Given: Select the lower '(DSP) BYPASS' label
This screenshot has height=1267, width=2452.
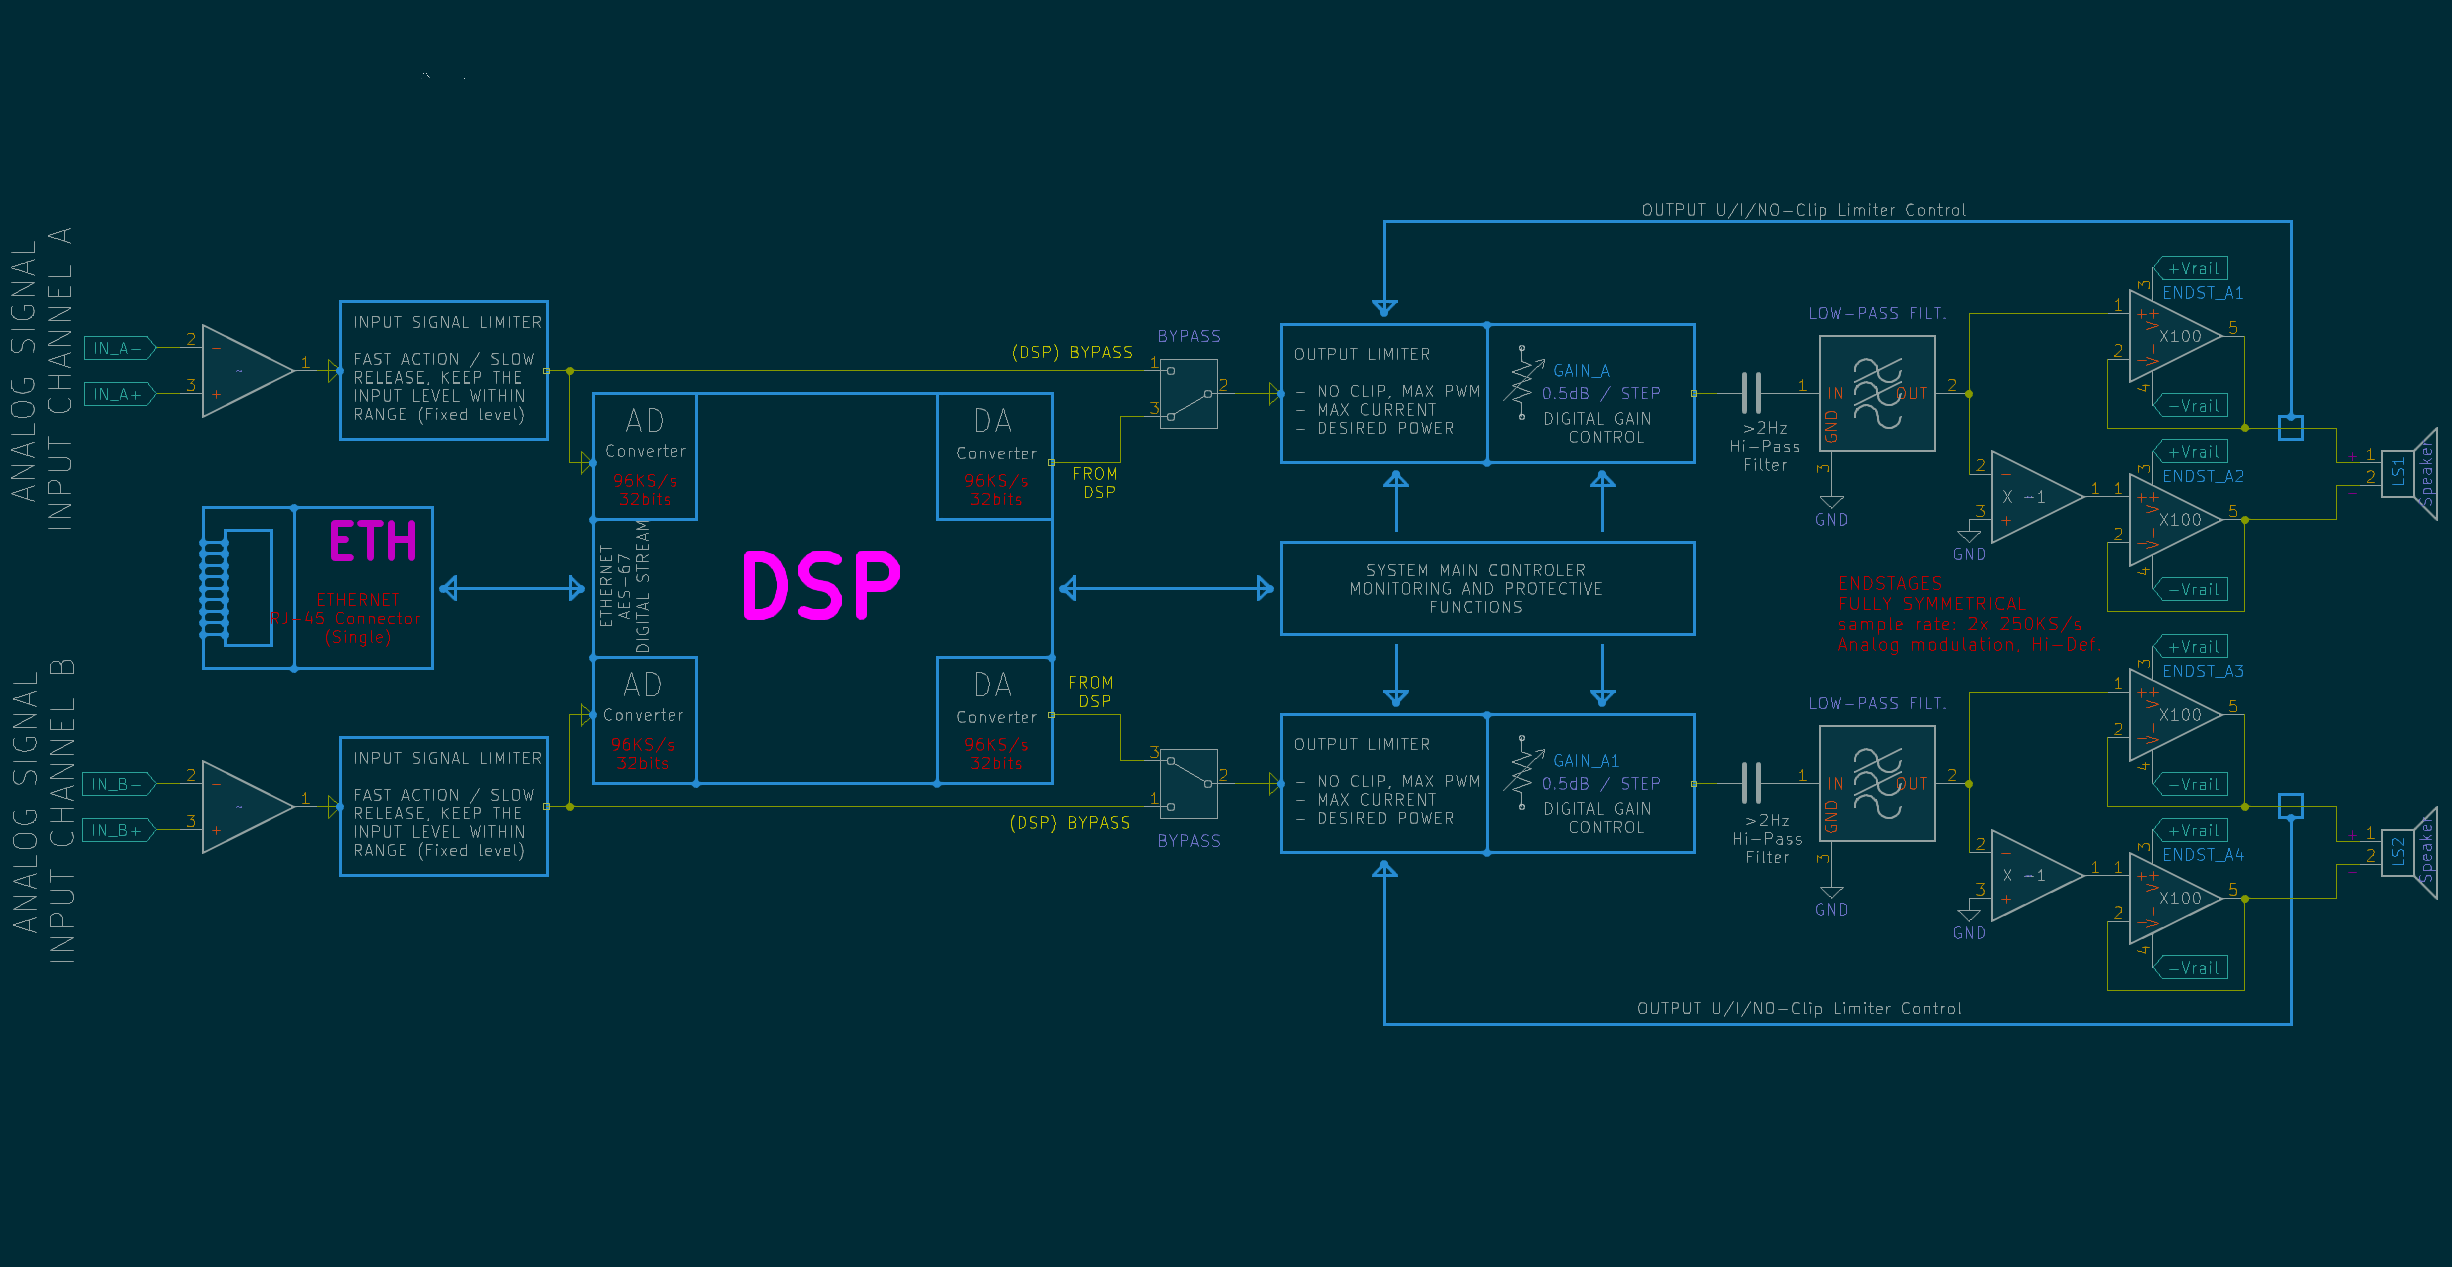Looking at the screenshot, I should tap(1070, 822).
